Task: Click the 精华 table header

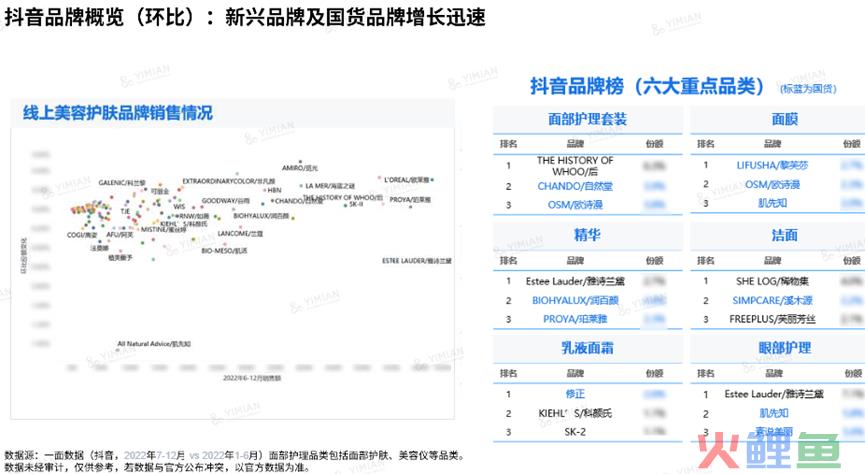Action: pyautogui.click(x=587, y=235)
